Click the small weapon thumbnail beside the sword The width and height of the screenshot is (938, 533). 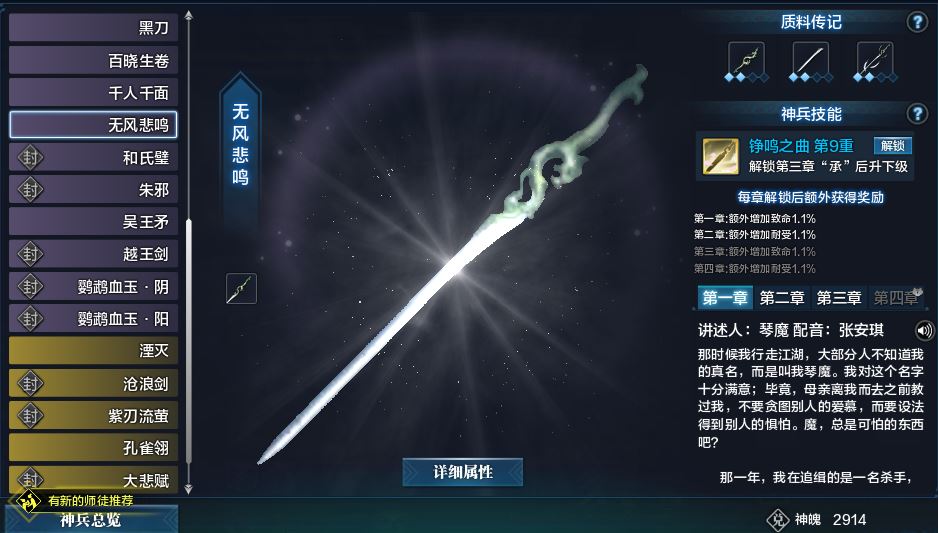click(241, 289)
